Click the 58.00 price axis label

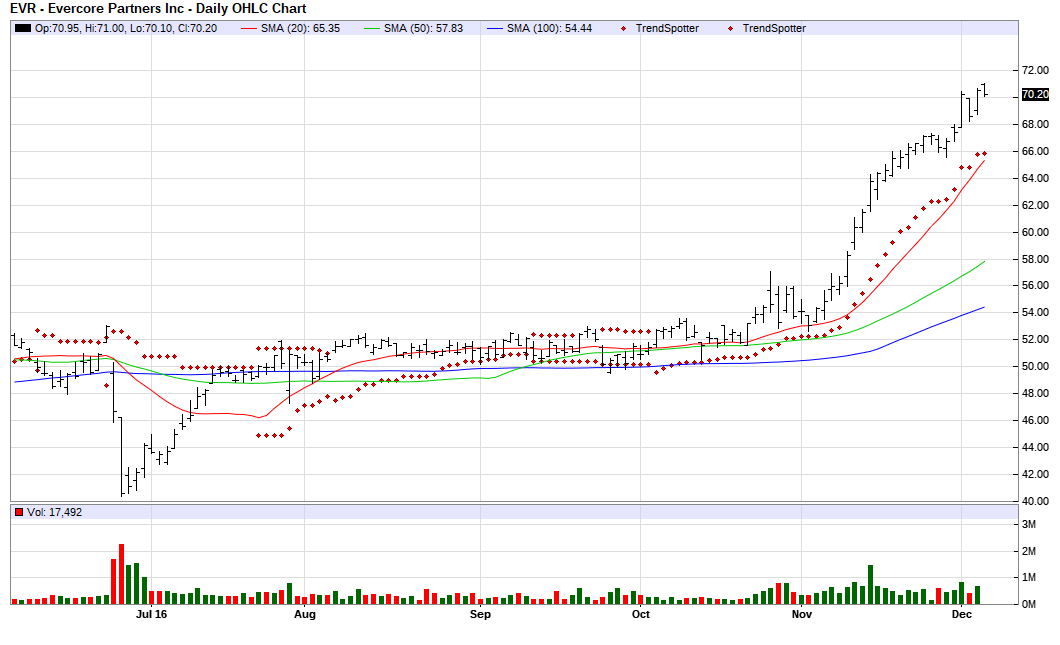pos(1035,259)
